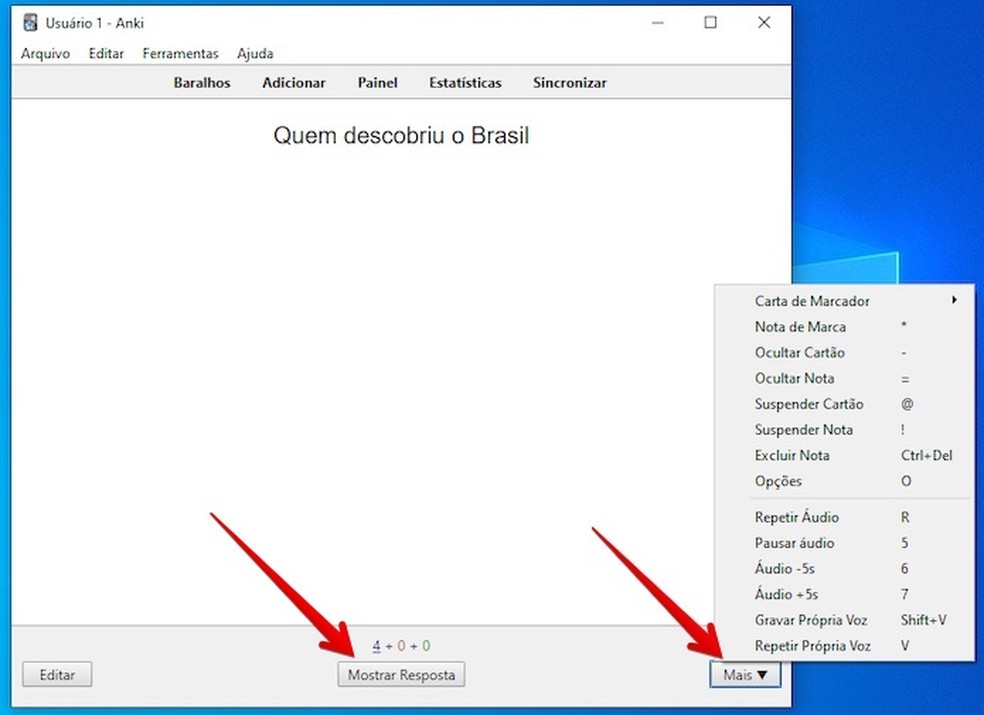The height and width of the screenshot is (715, 984).
Task: Open the Ferramentas menu
Action: click(180, 53)
